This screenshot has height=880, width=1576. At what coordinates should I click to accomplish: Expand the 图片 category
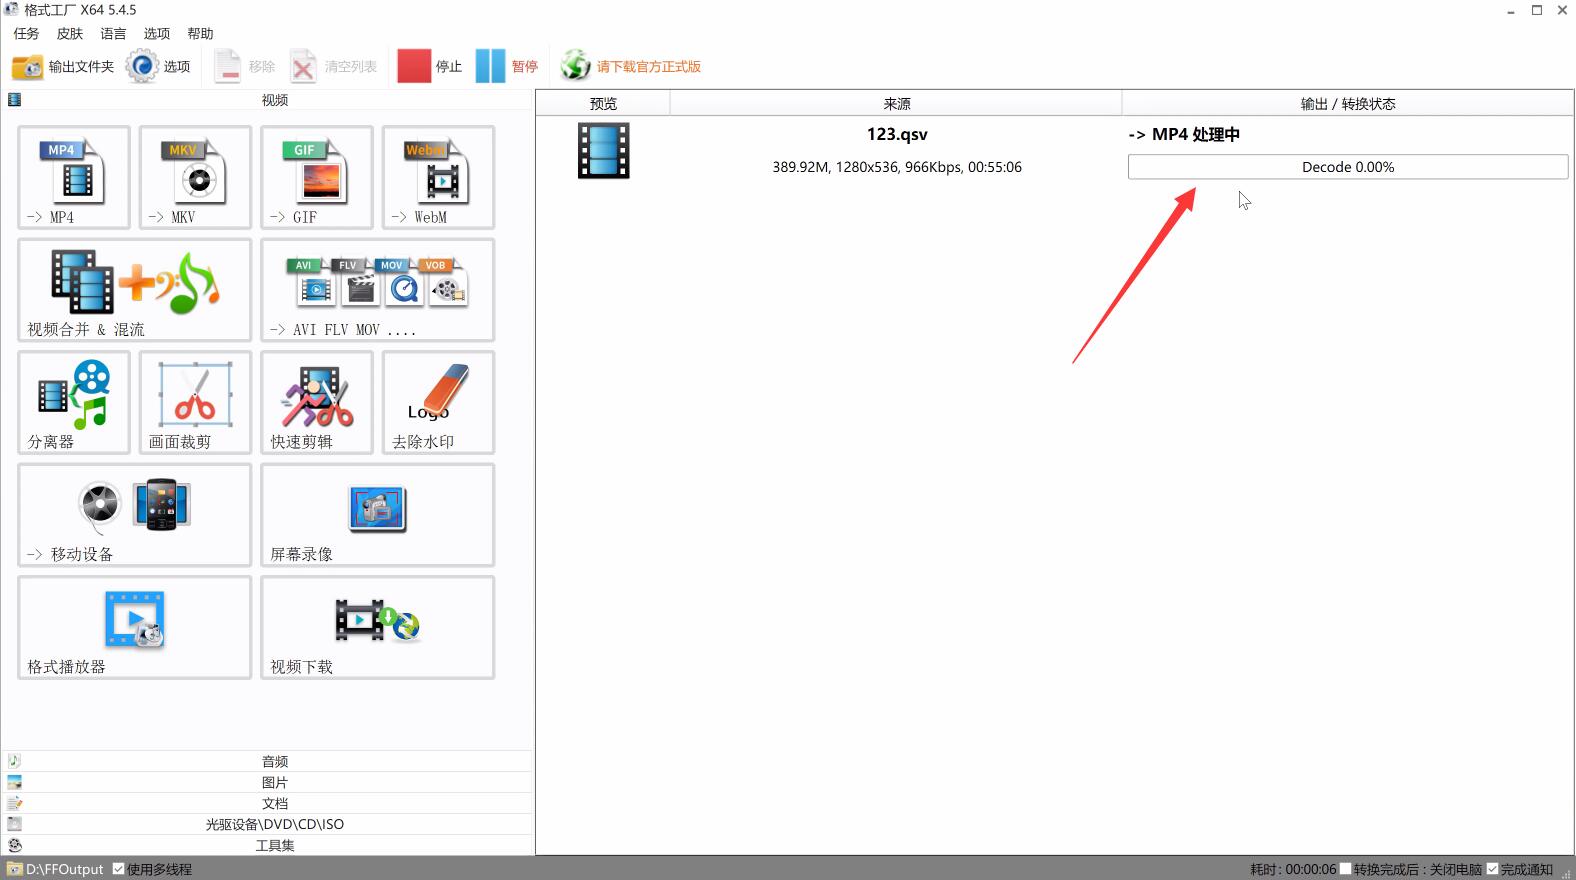pos(267,782)
